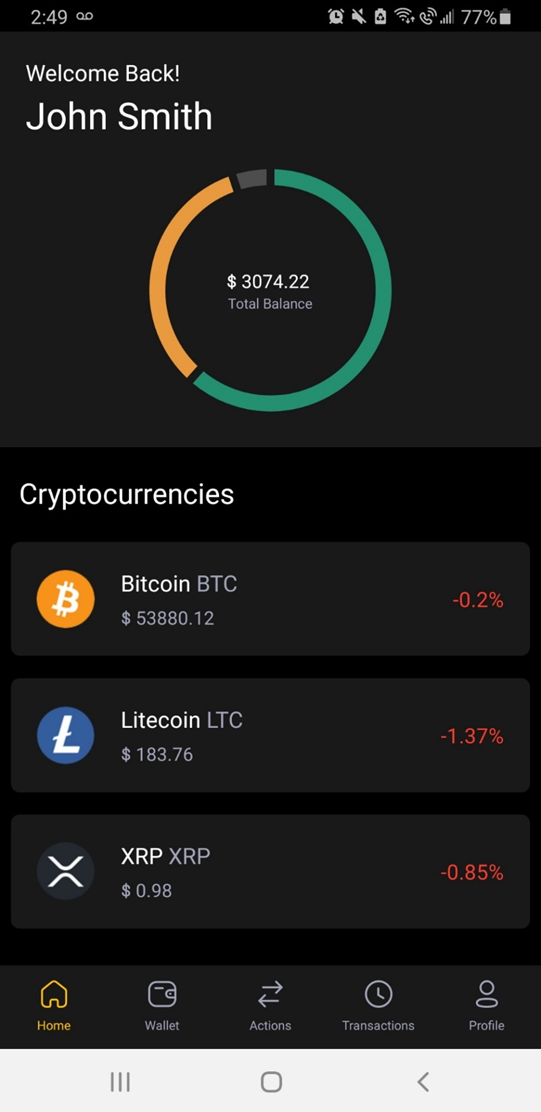Tap the Android recent apps button
This screenshot has width=541, height=1112.
click(120, 1082)
